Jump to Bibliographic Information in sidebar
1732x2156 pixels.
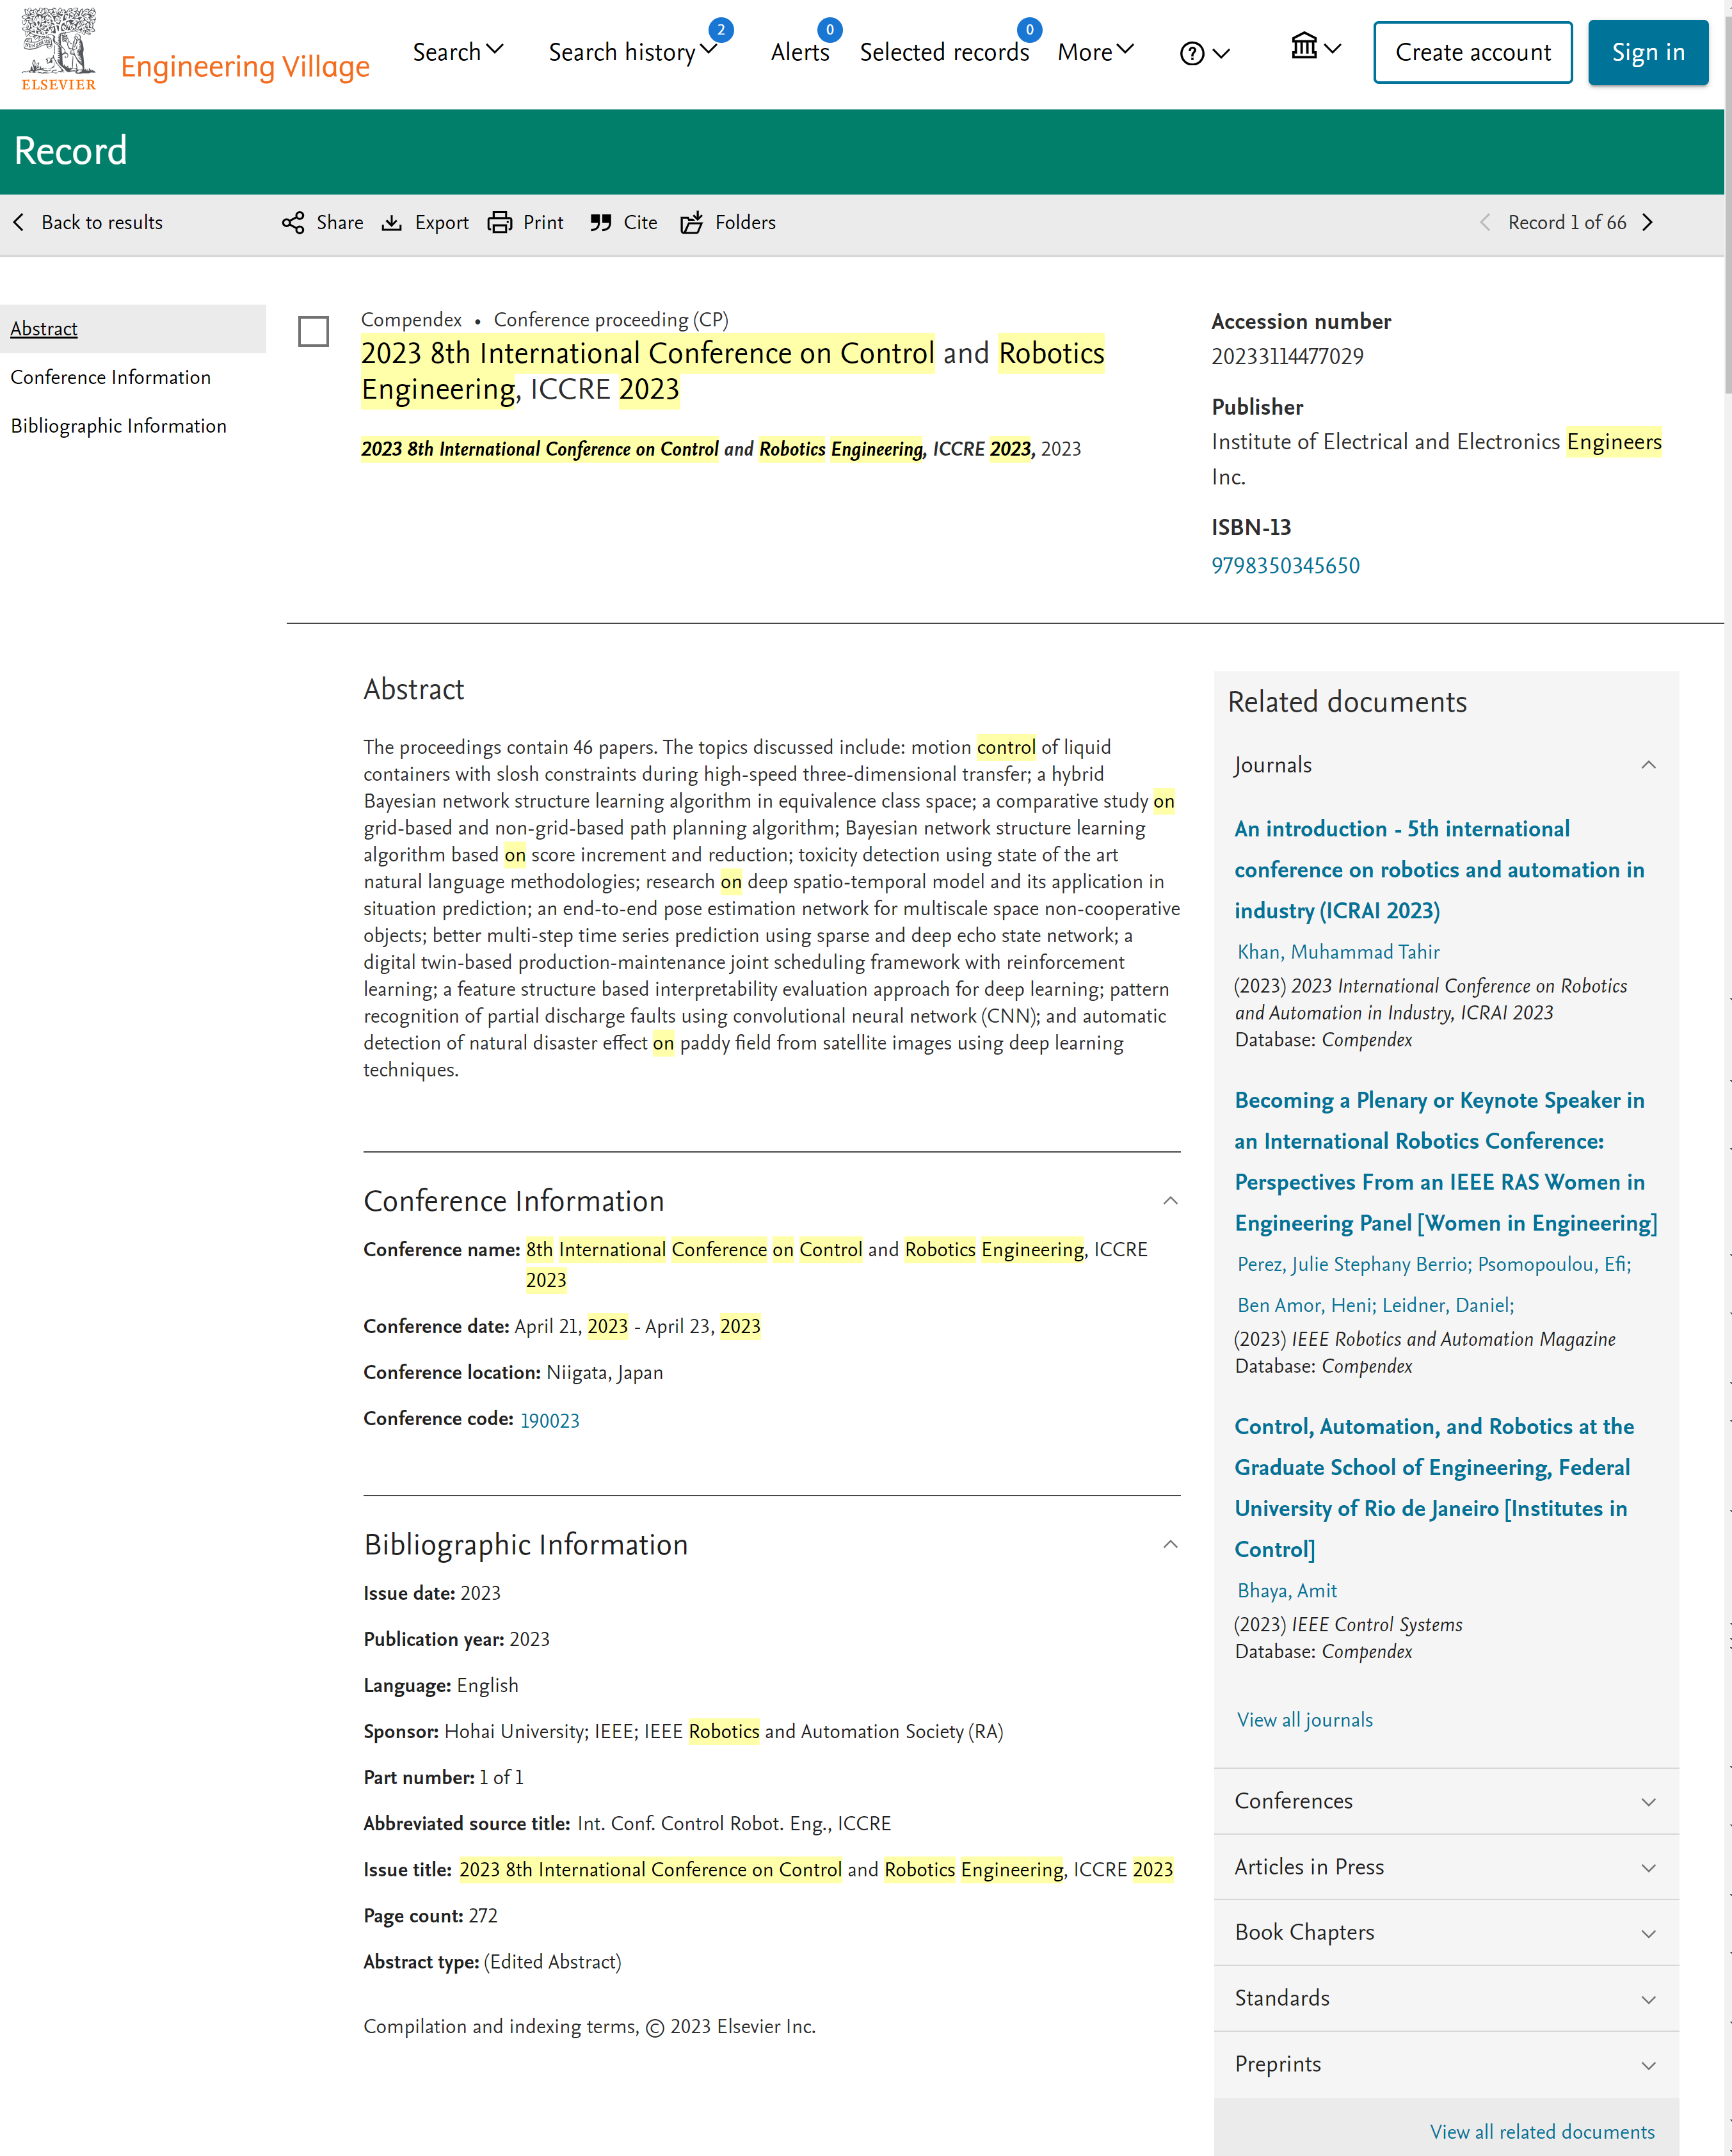click(x=119, y=426)
